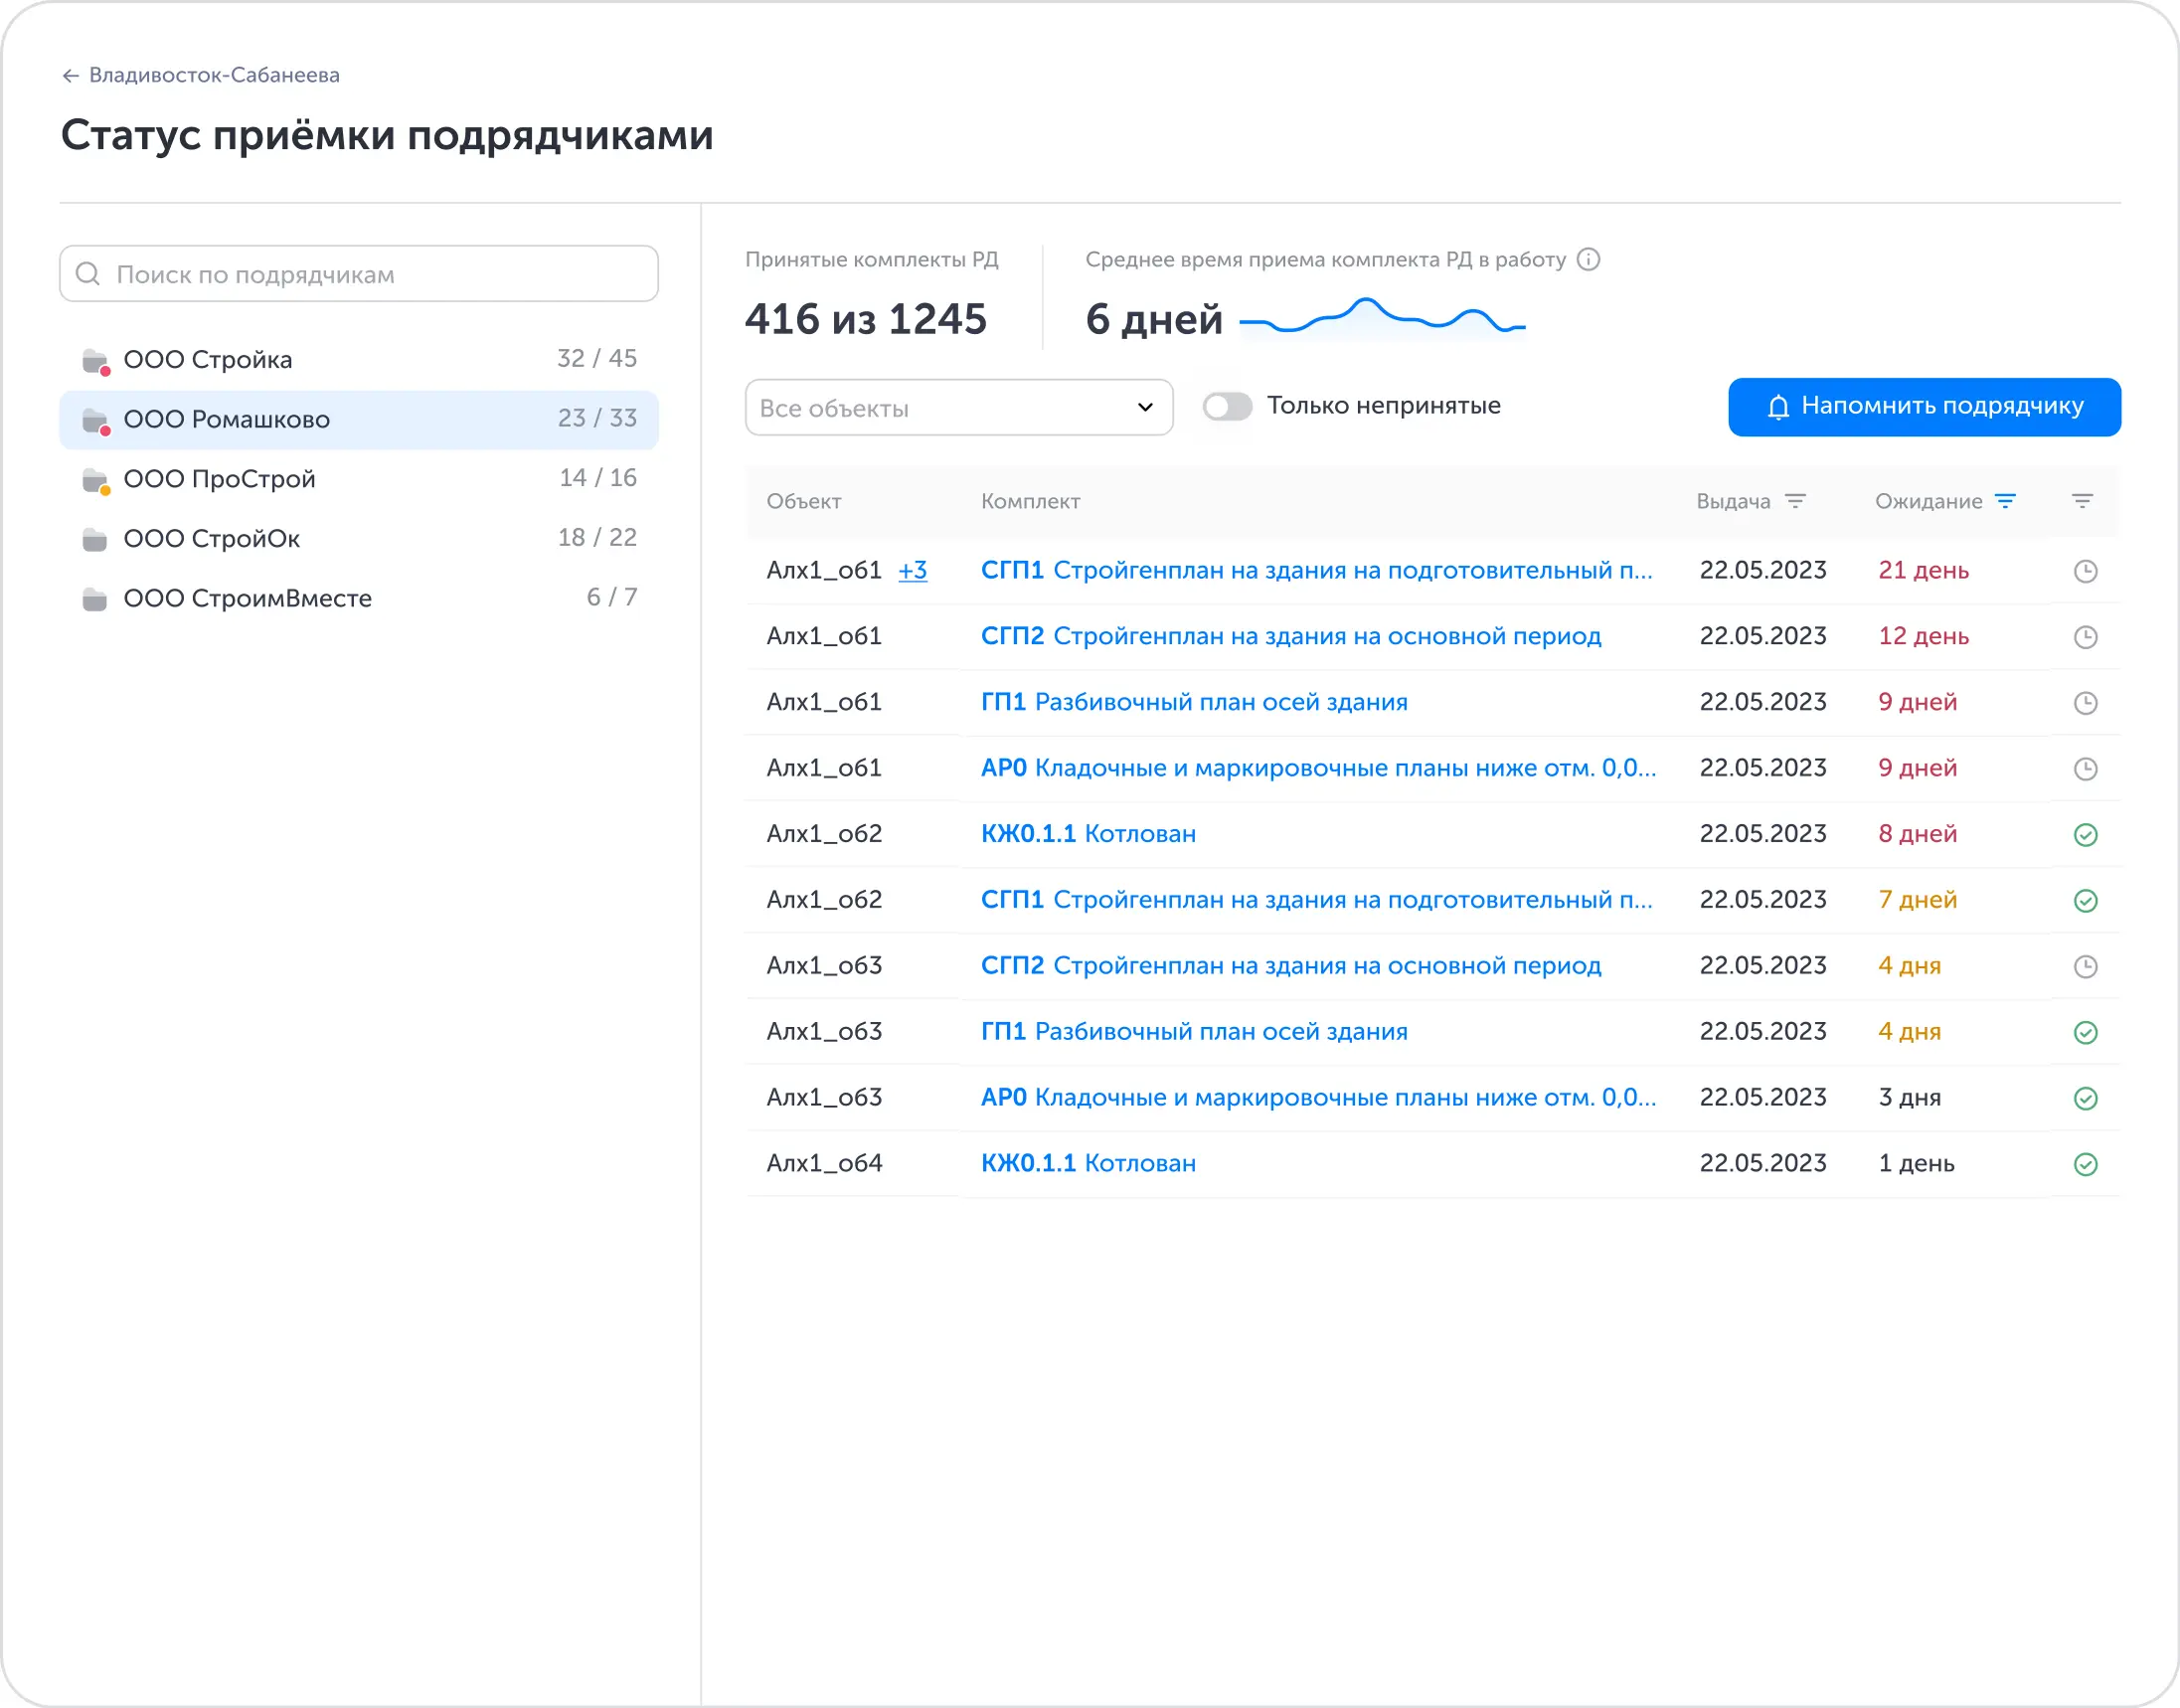Click clock icon in АР0 9 дней row

[x=2085, y=769]
